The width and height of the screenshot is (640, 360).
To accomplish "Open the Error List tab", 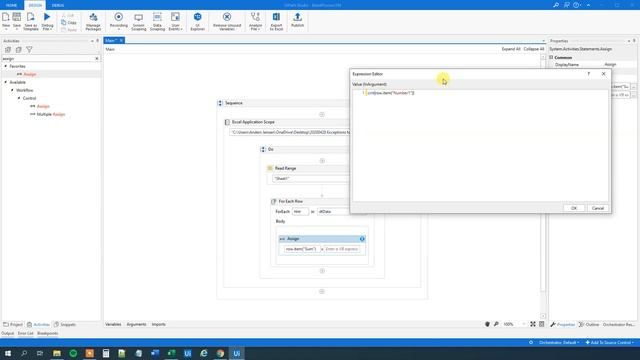I will [25, 333].
